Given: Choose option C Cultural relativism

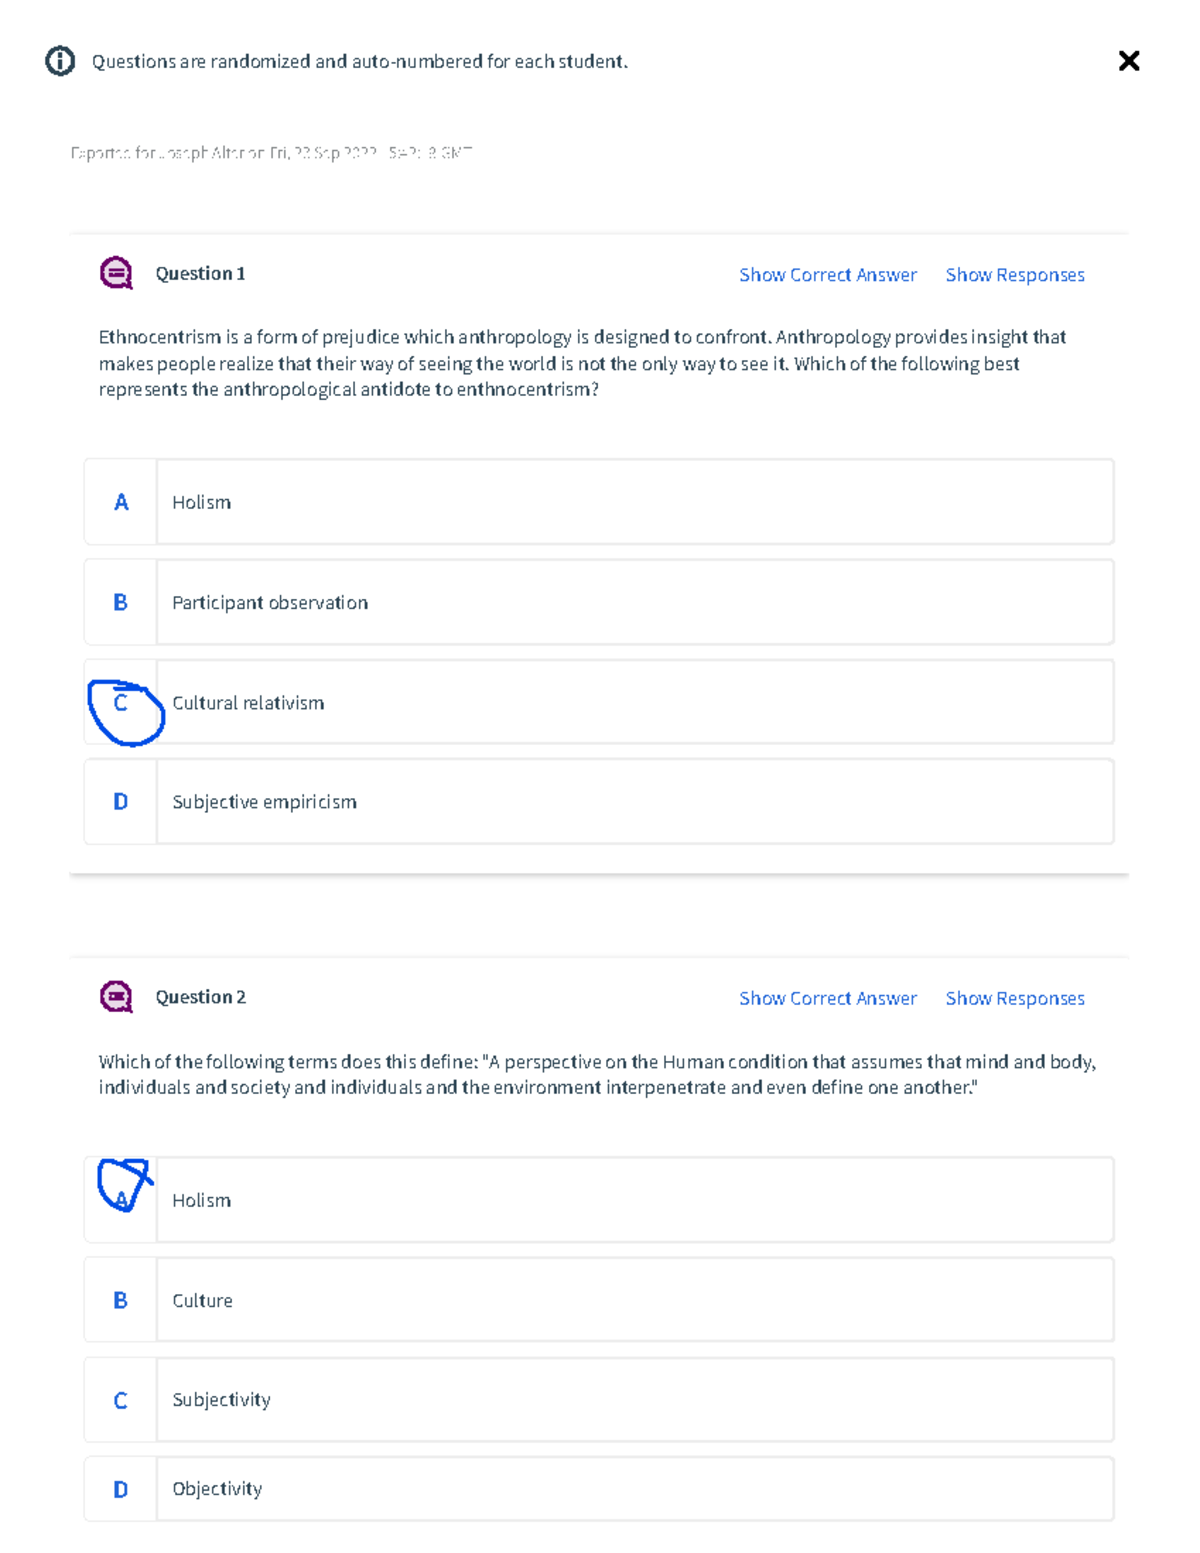Looking at the screenshot, I should tap(599, 702).
